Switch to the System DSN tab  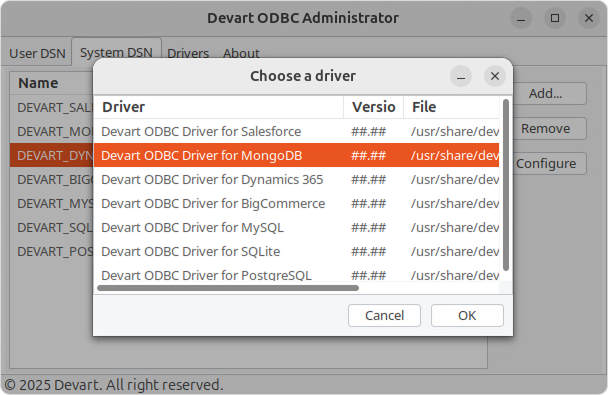[116, 52]
